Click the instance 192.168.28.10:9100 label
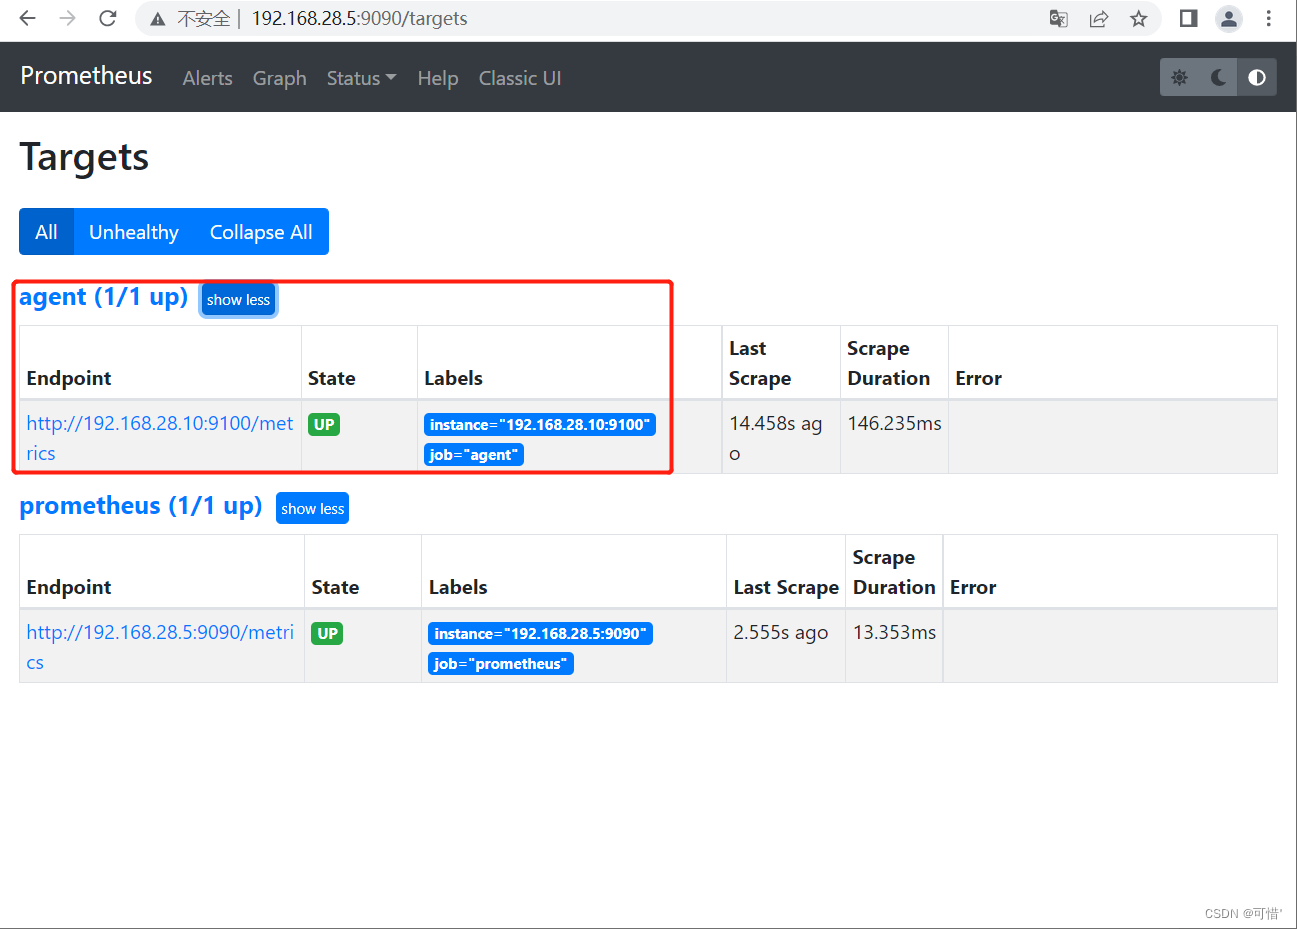1297x929 pixels. point(540,424)
